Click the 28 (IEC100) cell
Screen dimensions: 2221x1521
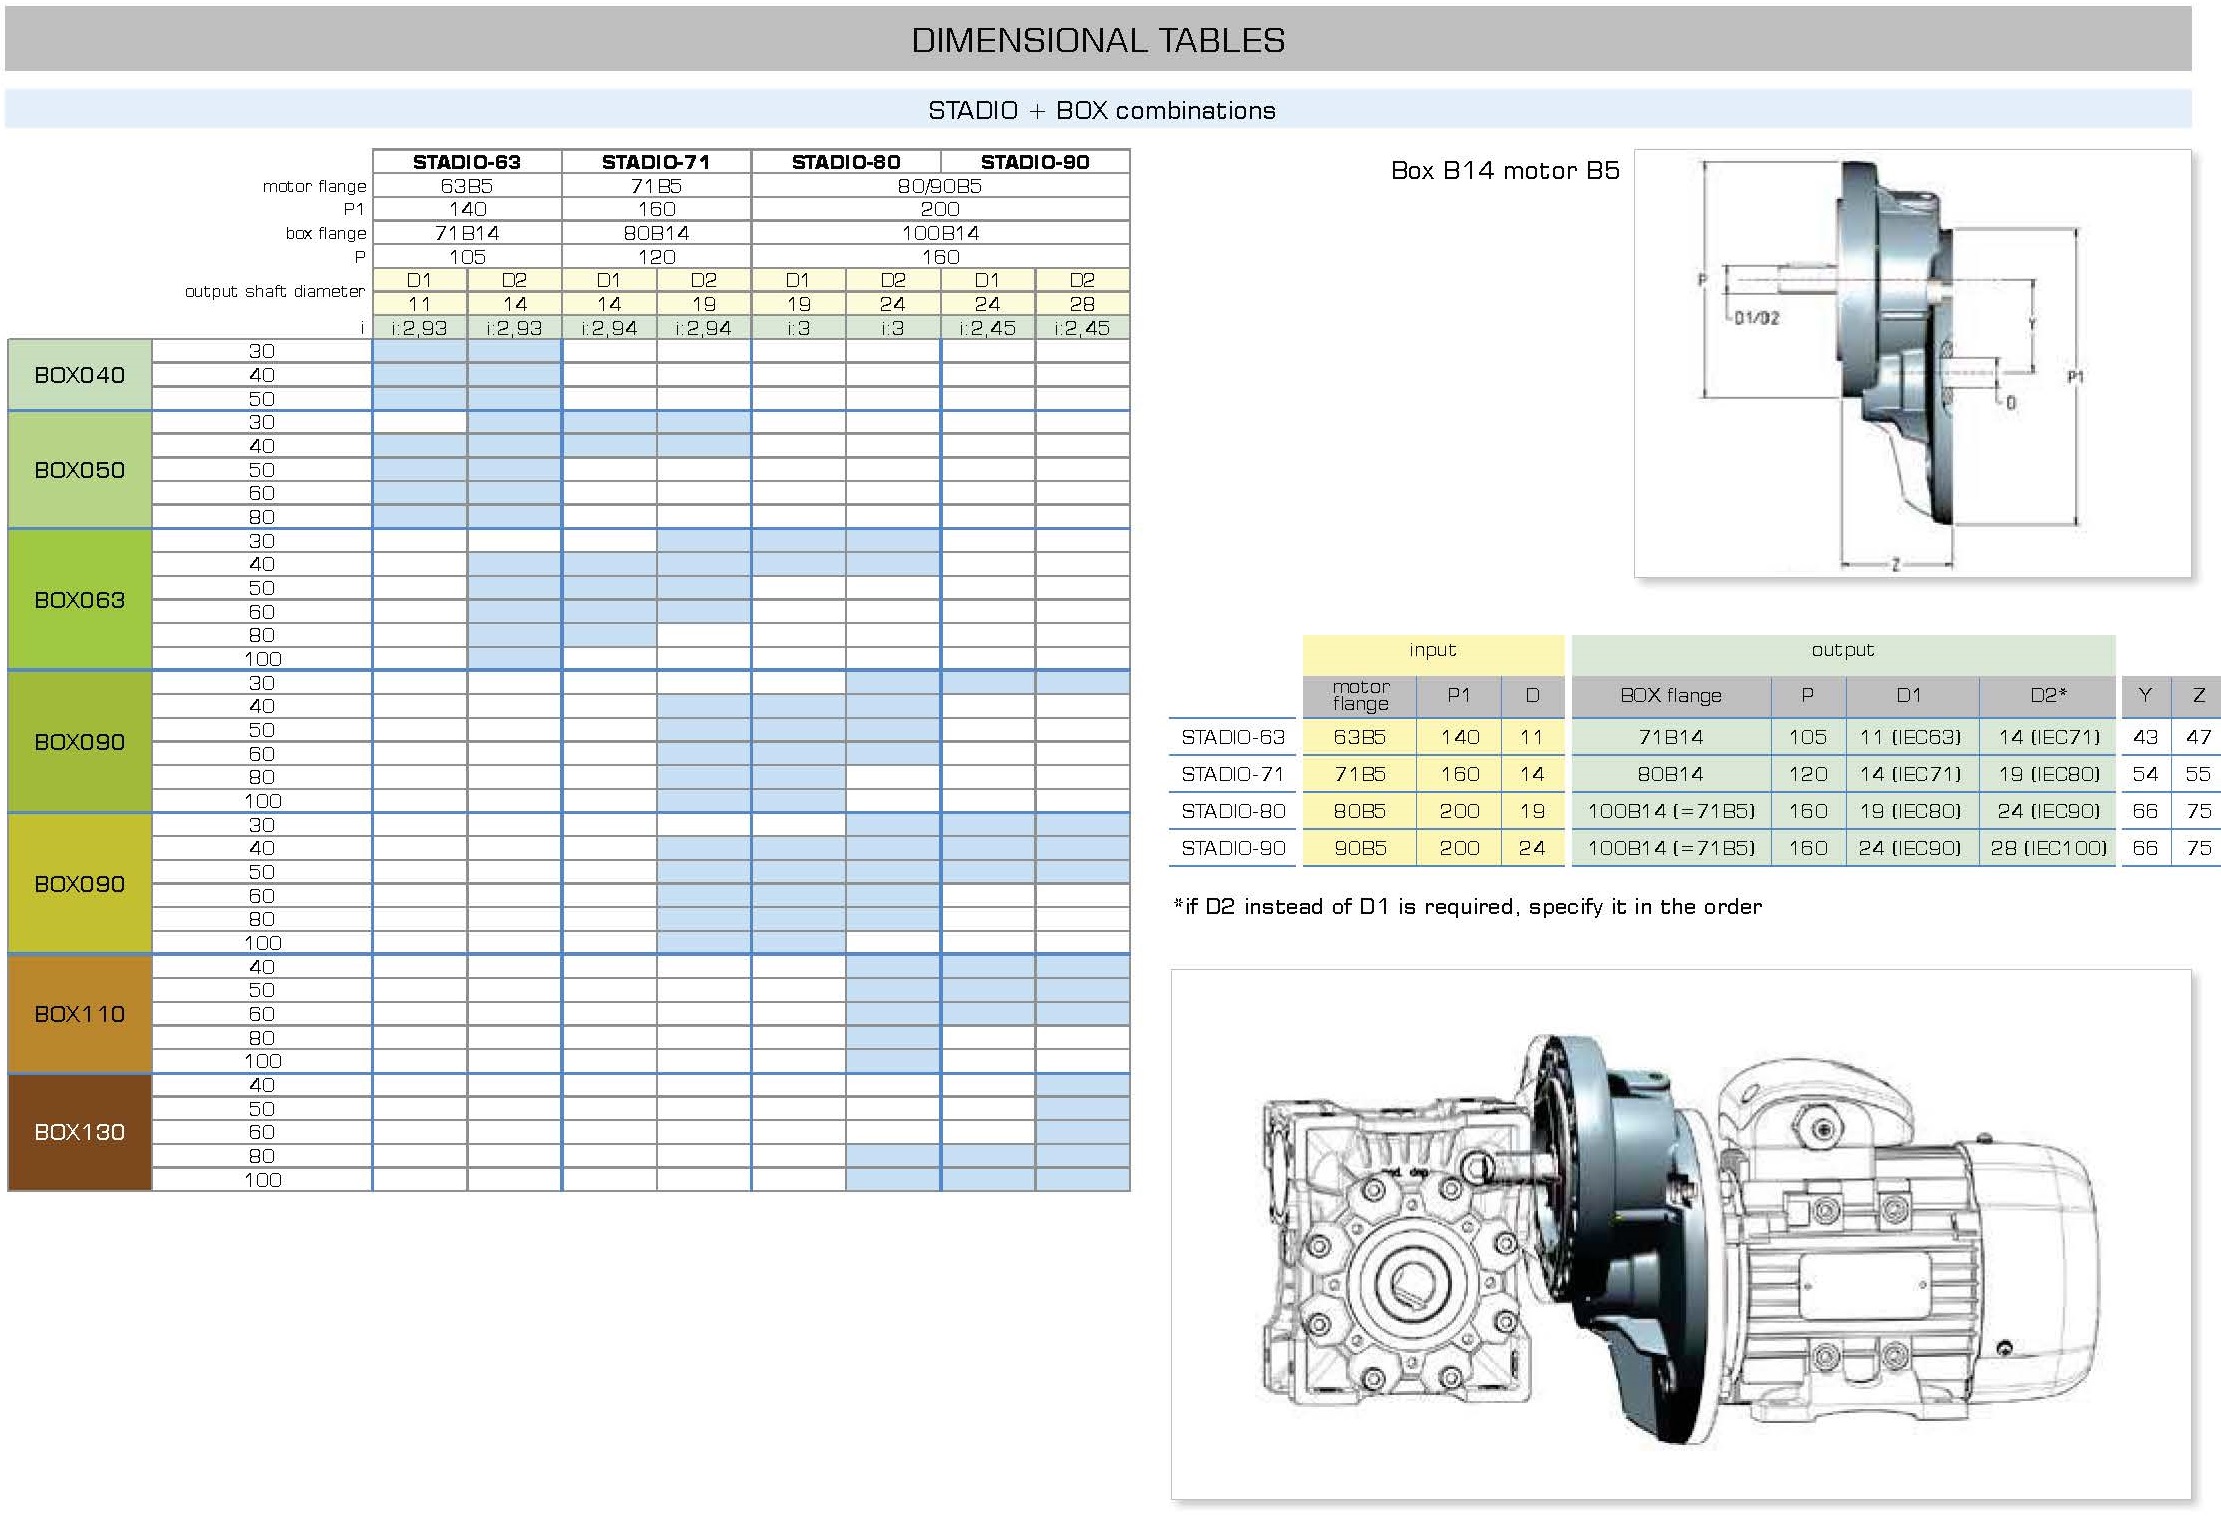coord(2048,848)
